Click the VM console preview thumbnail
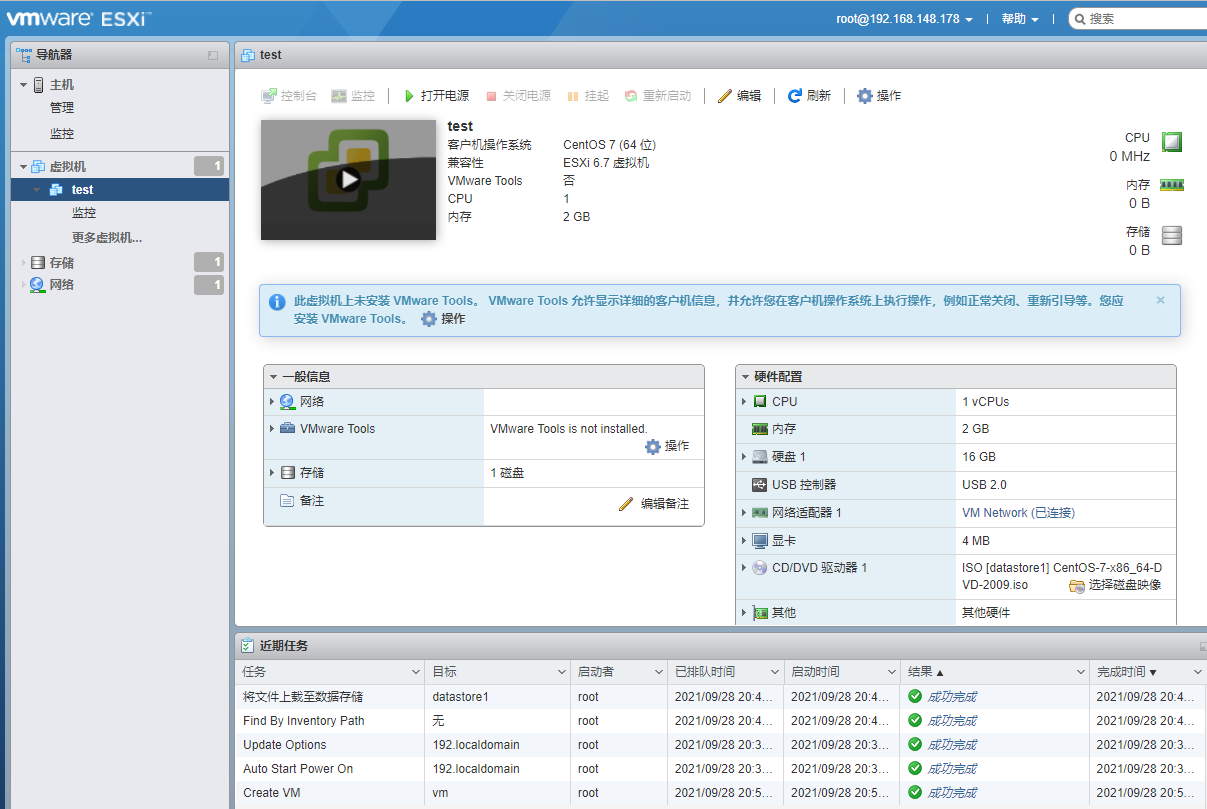 [348, 180]
